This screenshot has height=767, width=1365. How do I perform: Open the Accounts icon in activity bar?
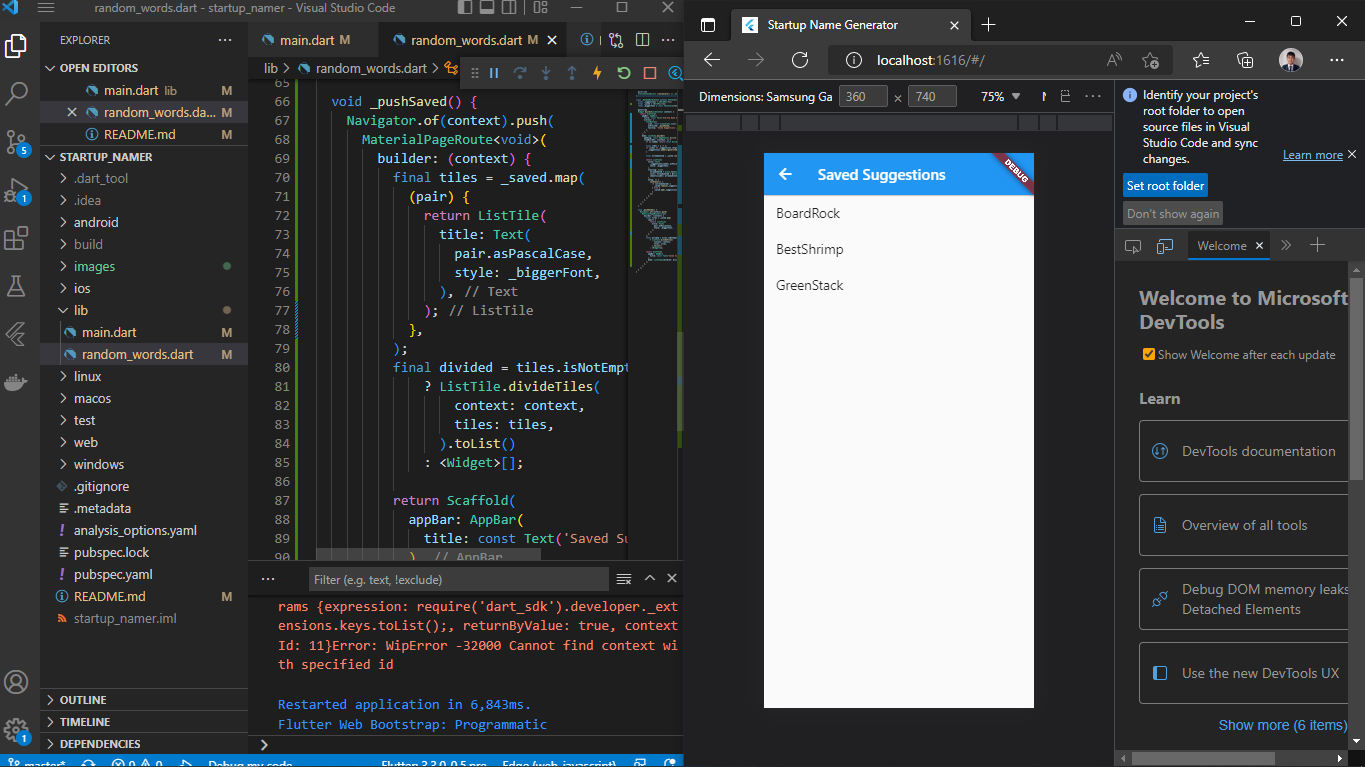coord(16,683)
